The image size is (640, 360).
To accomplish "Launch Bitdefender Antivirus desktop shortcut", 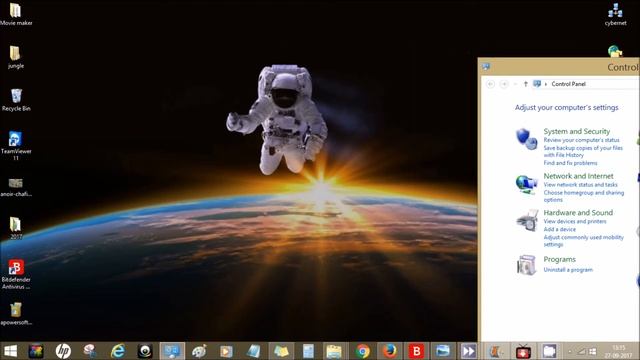I will pyautogui.click(x=16, y=274).
